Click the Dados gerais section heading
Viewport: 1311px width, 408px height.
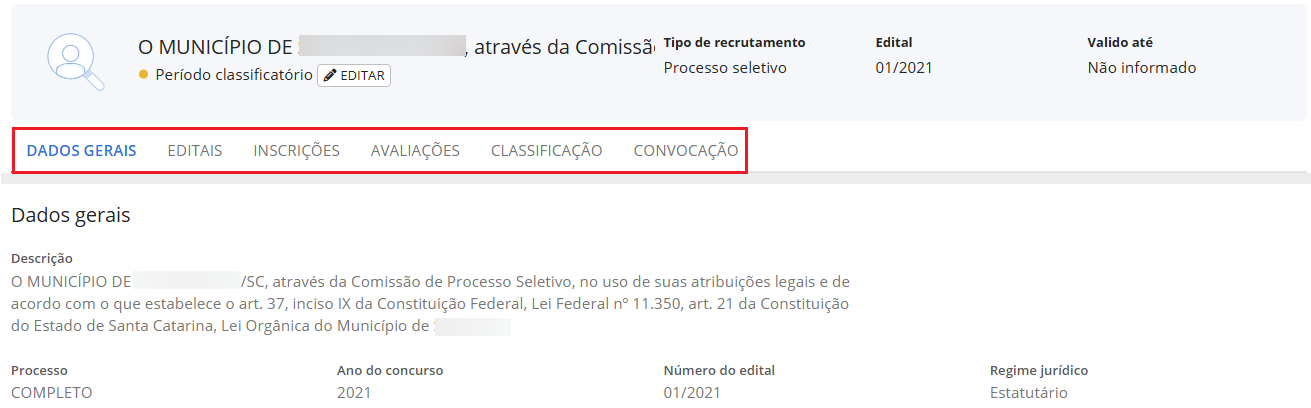tap(71, 214)
